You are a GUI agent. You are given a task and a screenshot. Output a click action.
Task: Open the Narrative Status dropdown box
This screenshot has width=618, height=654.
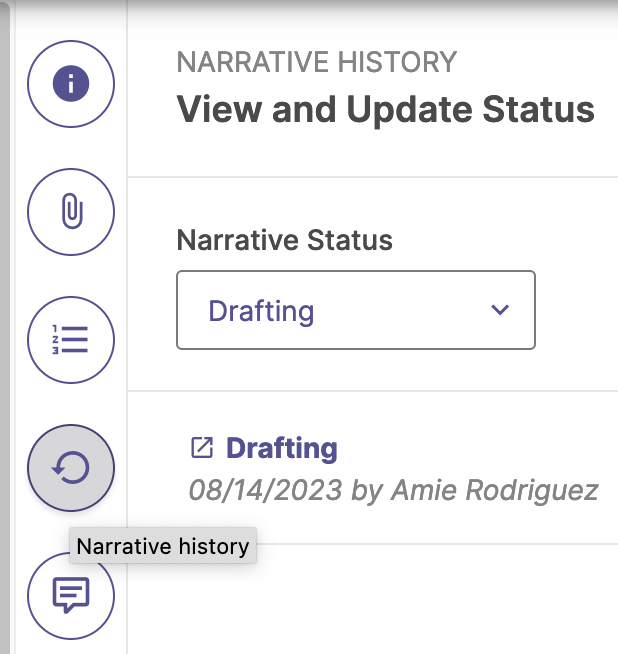(356, 310)
